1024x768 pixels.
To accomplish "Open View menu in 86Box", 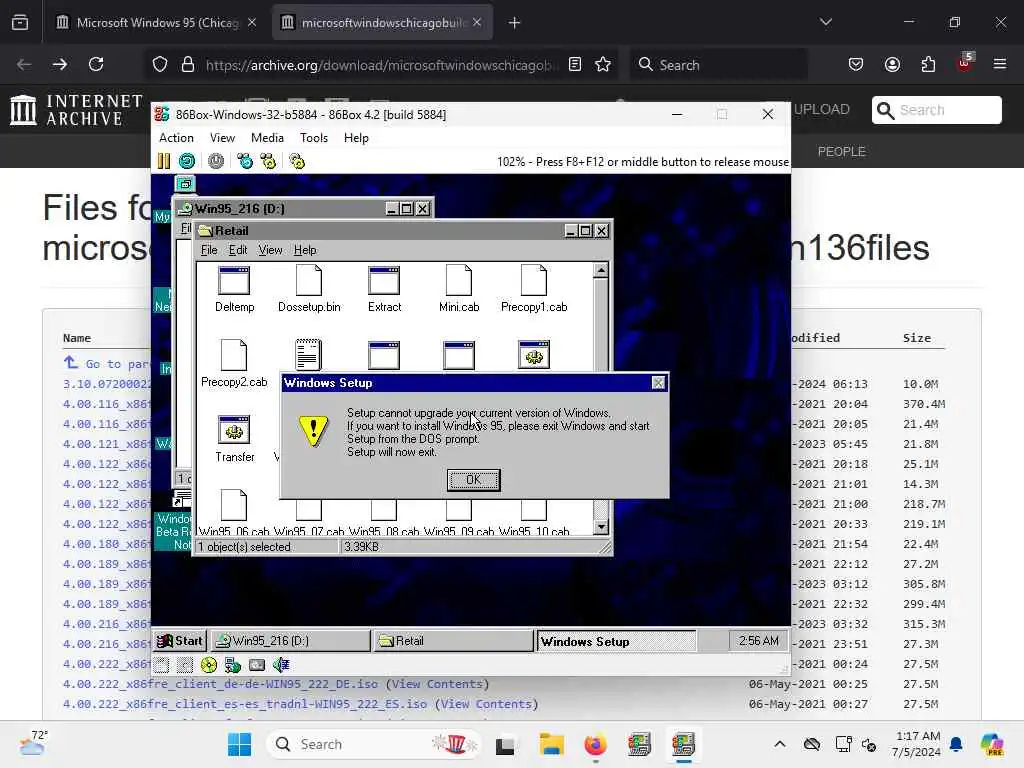I will pyautogui.click(x=222, y=138).
